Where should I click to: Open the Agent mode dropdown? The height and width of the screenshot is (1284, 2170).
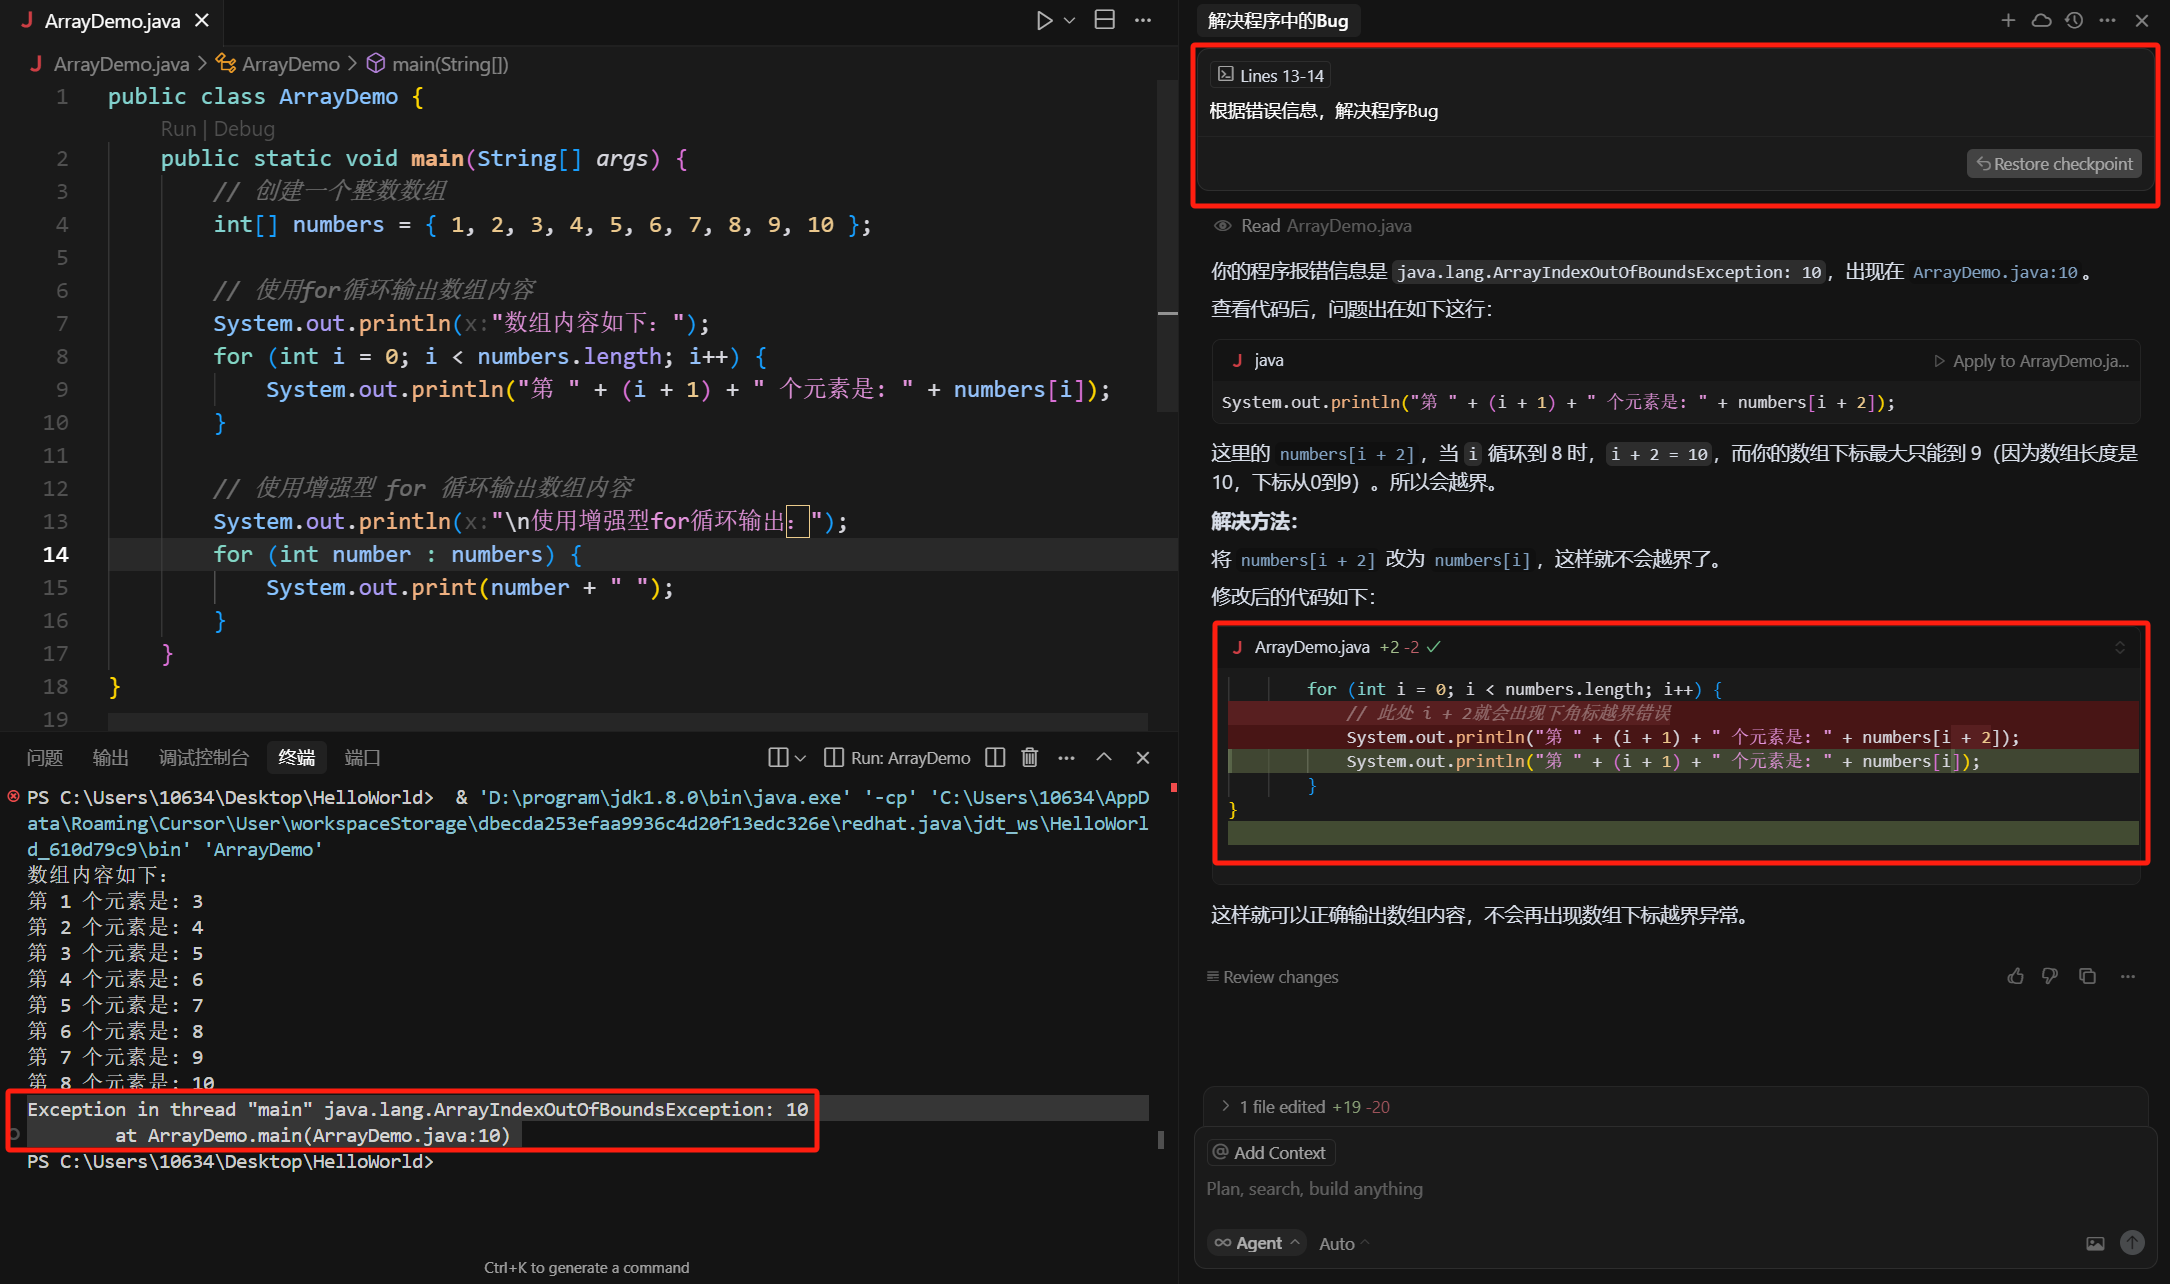click(1258, 1243)
